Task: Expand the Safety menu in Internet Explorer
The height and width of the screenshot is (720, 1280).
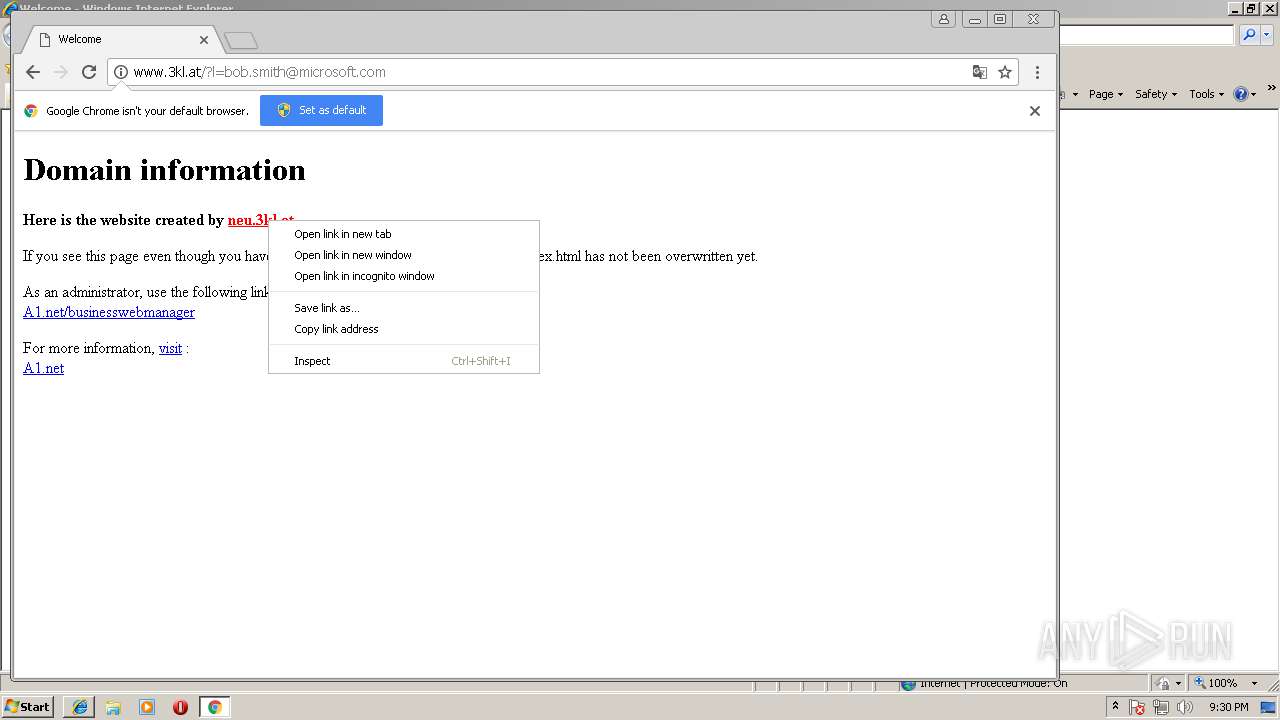Action: click(x=1155, y=94)
